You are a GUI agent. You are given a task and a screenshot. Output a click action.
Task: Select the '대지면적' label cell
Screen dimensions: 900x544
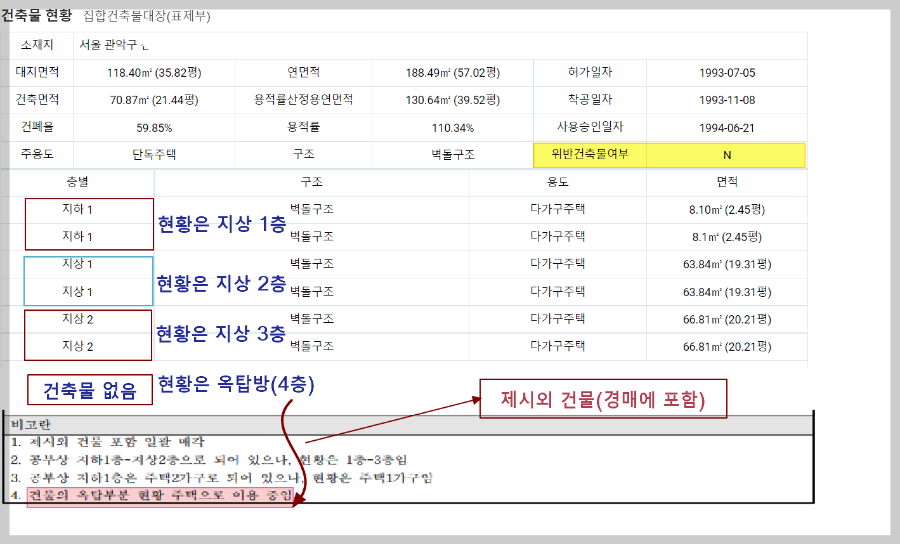37,72
